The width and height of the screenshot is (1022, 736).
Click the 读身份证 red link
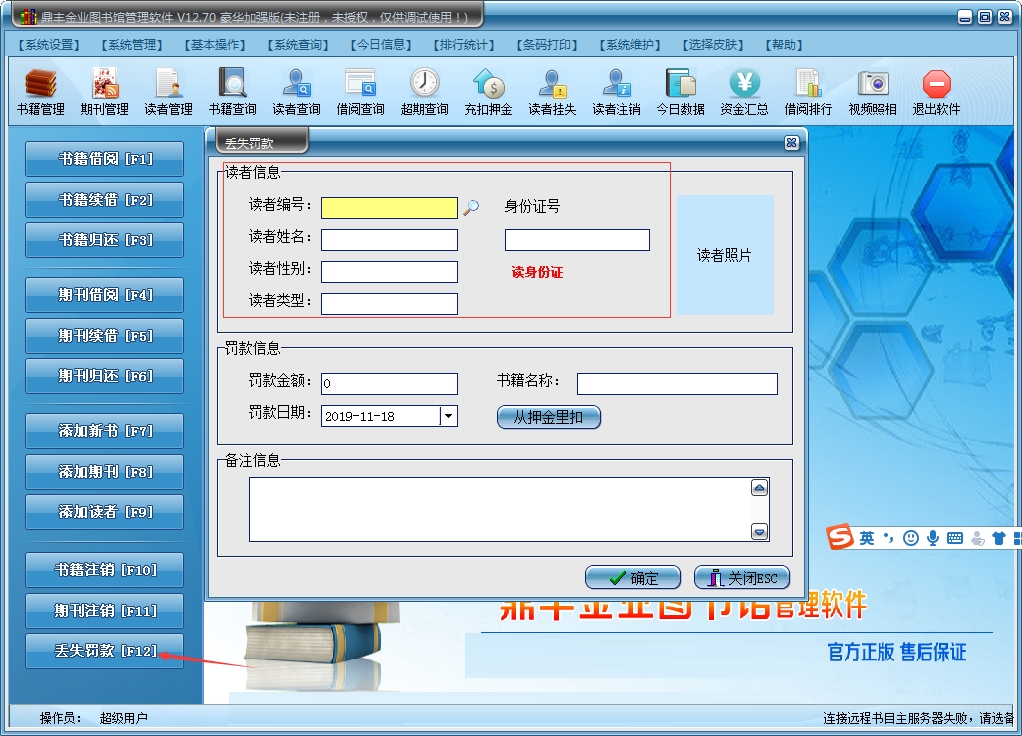(x=537, y=272)
